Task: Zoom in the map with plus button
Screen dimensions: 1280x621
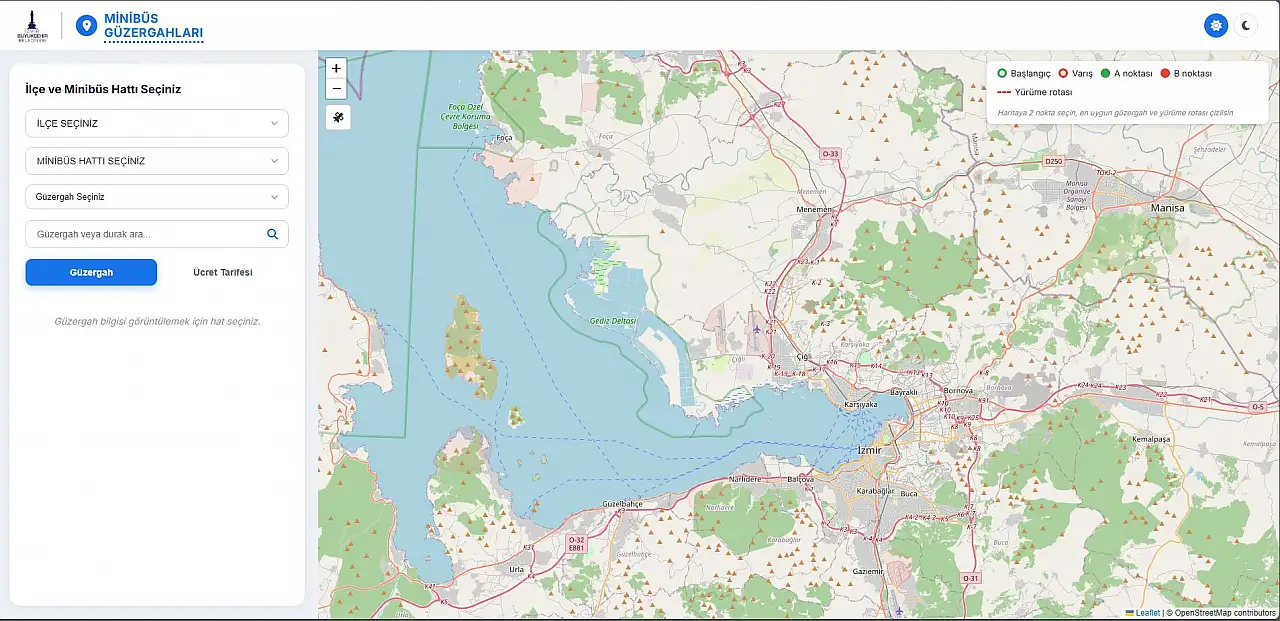Action: pyautogui.click(x=336, y=68)
